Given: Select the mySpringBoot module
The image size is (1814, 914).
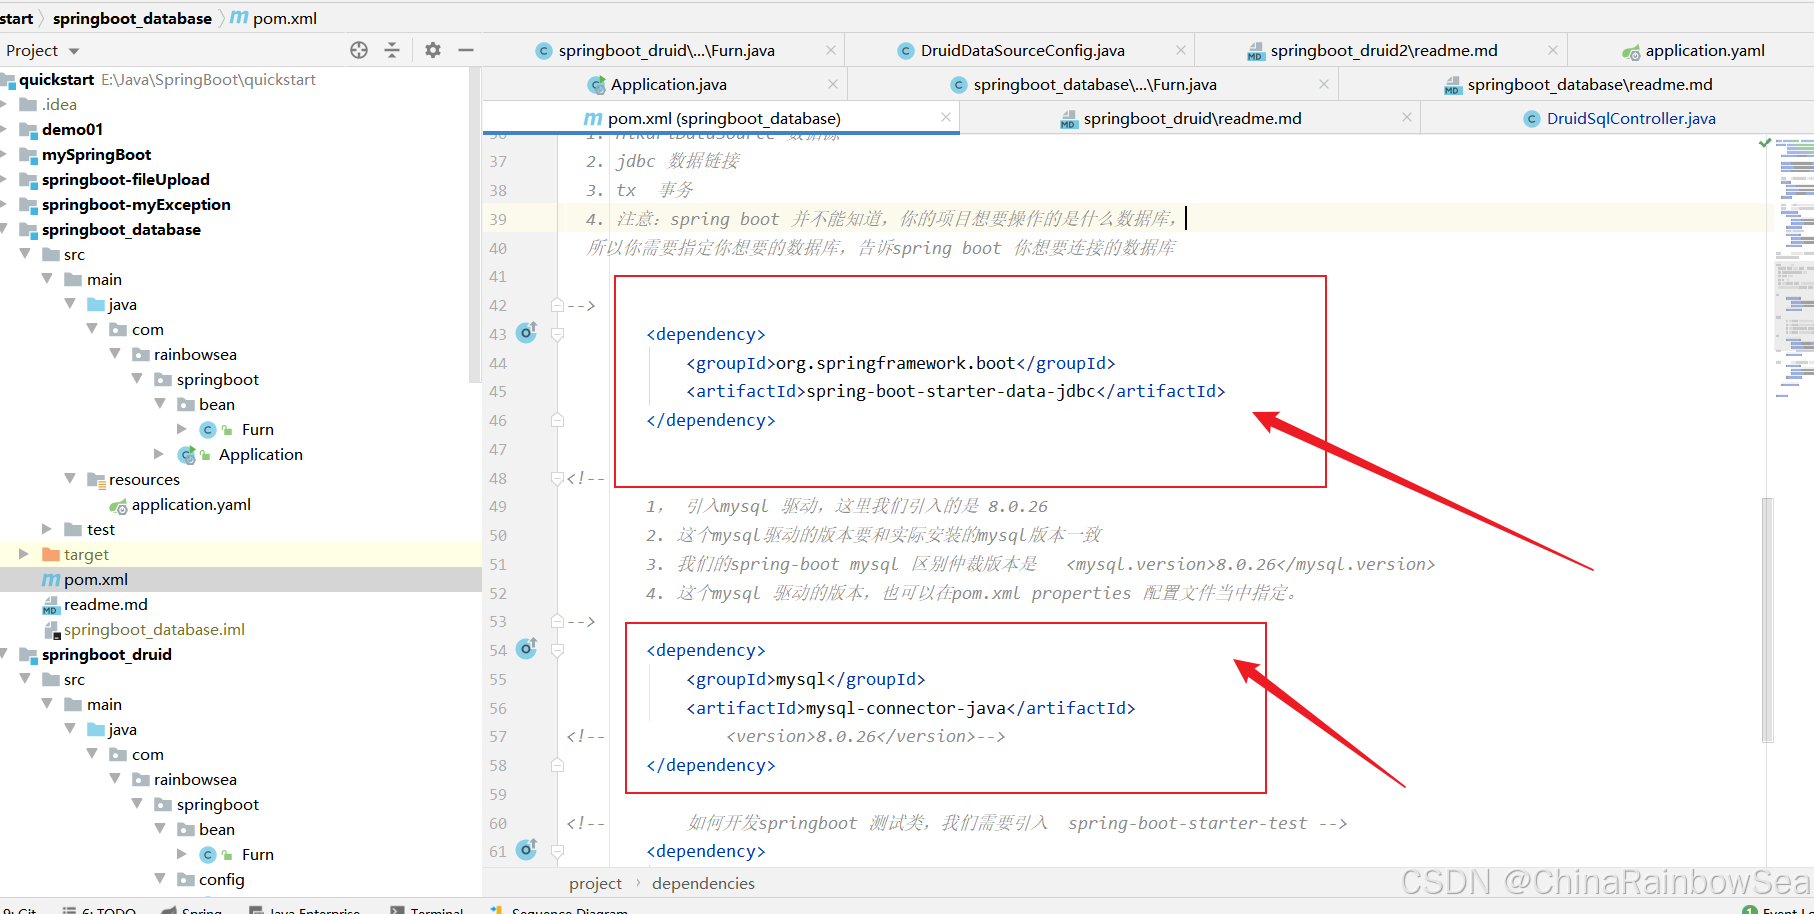Looking at the screenshot, I should (x=96, y=154).
